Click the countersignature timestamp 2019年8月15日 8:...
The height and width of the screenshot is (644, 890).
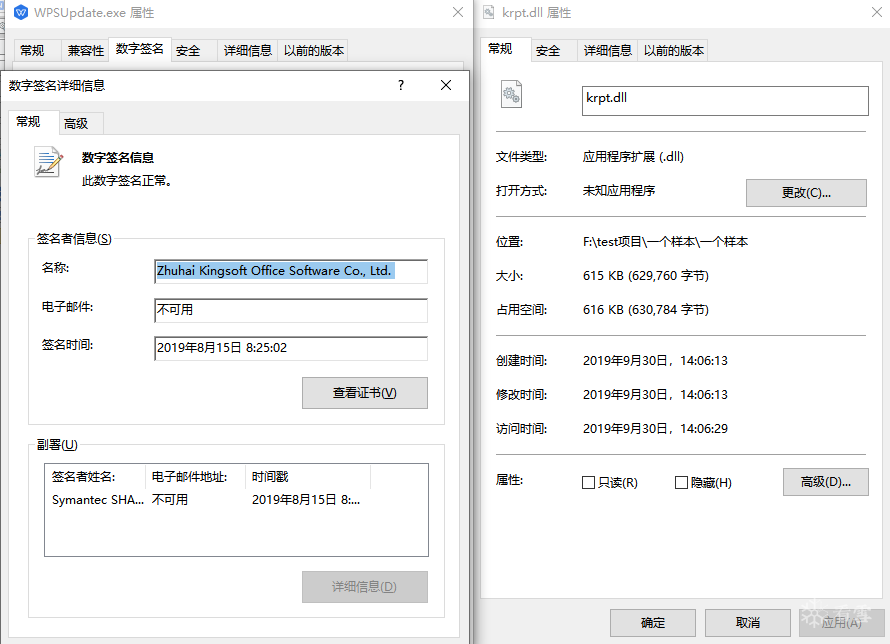point(306,500)
